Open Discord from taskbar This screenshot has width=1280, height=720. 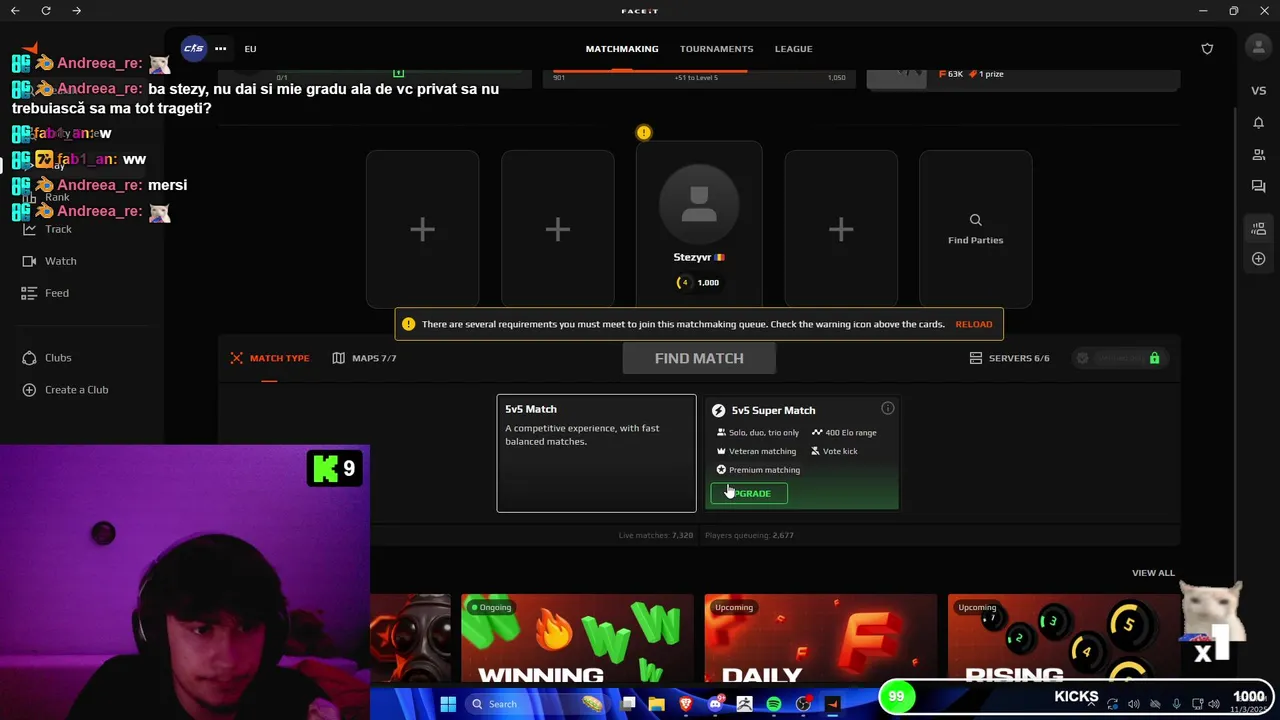coord(714,704)
